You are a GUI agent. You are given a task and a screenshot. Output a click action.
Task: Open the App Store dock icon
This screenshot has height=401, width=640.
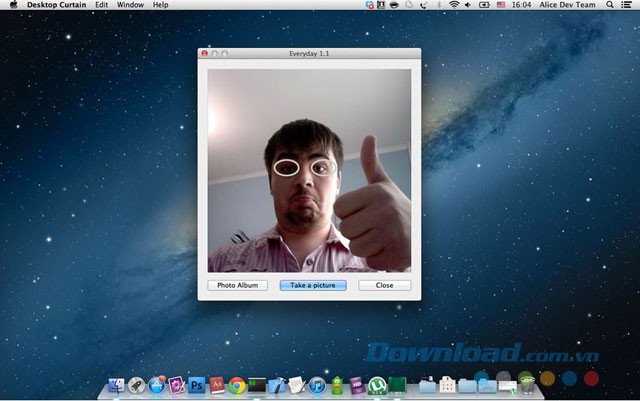coord(156,385)
